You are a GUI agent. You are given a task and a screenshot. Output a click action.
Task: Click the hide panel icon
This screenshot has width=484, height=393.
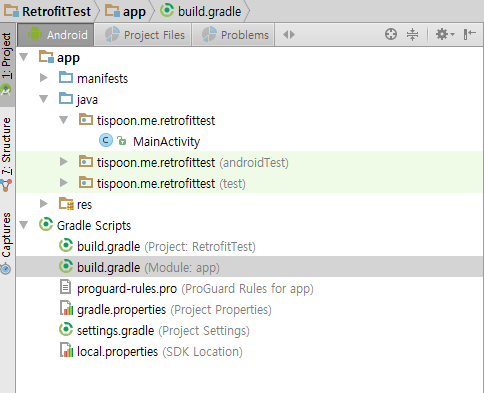(x=469, y=34)
